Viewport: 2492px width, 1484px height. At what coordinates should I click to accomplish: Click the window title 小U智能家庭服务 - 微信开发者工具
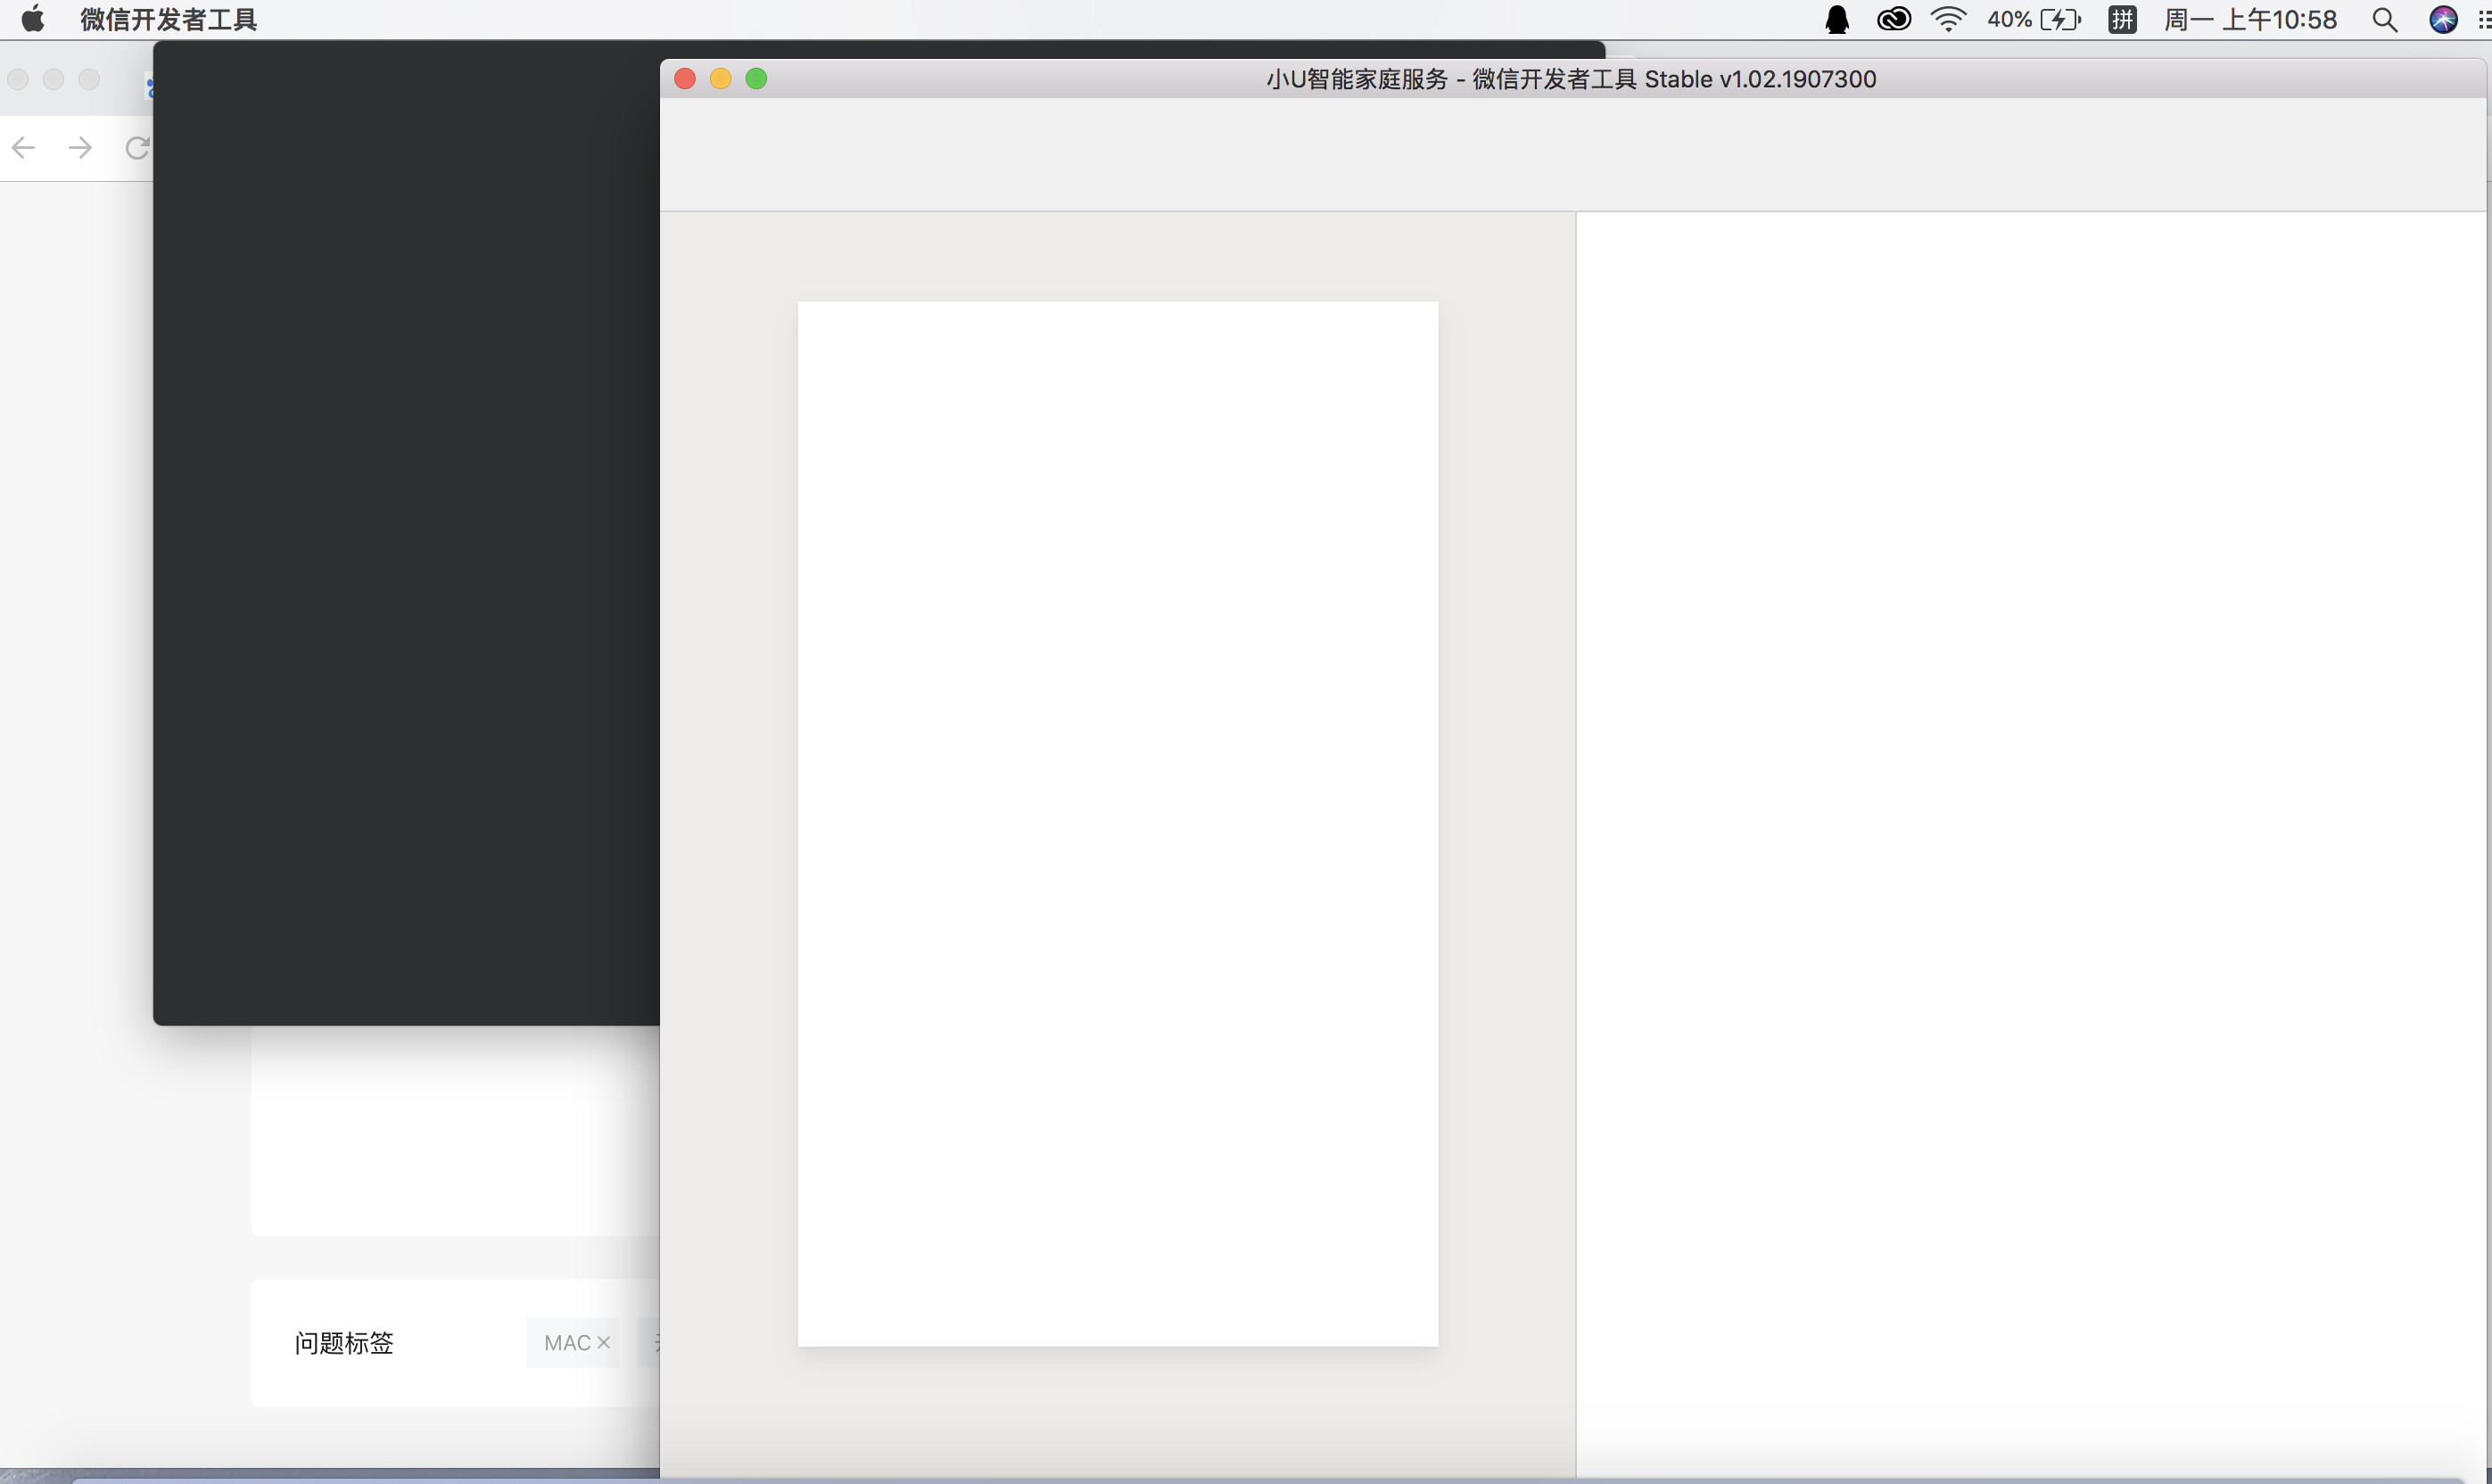tap(1571, 79)
